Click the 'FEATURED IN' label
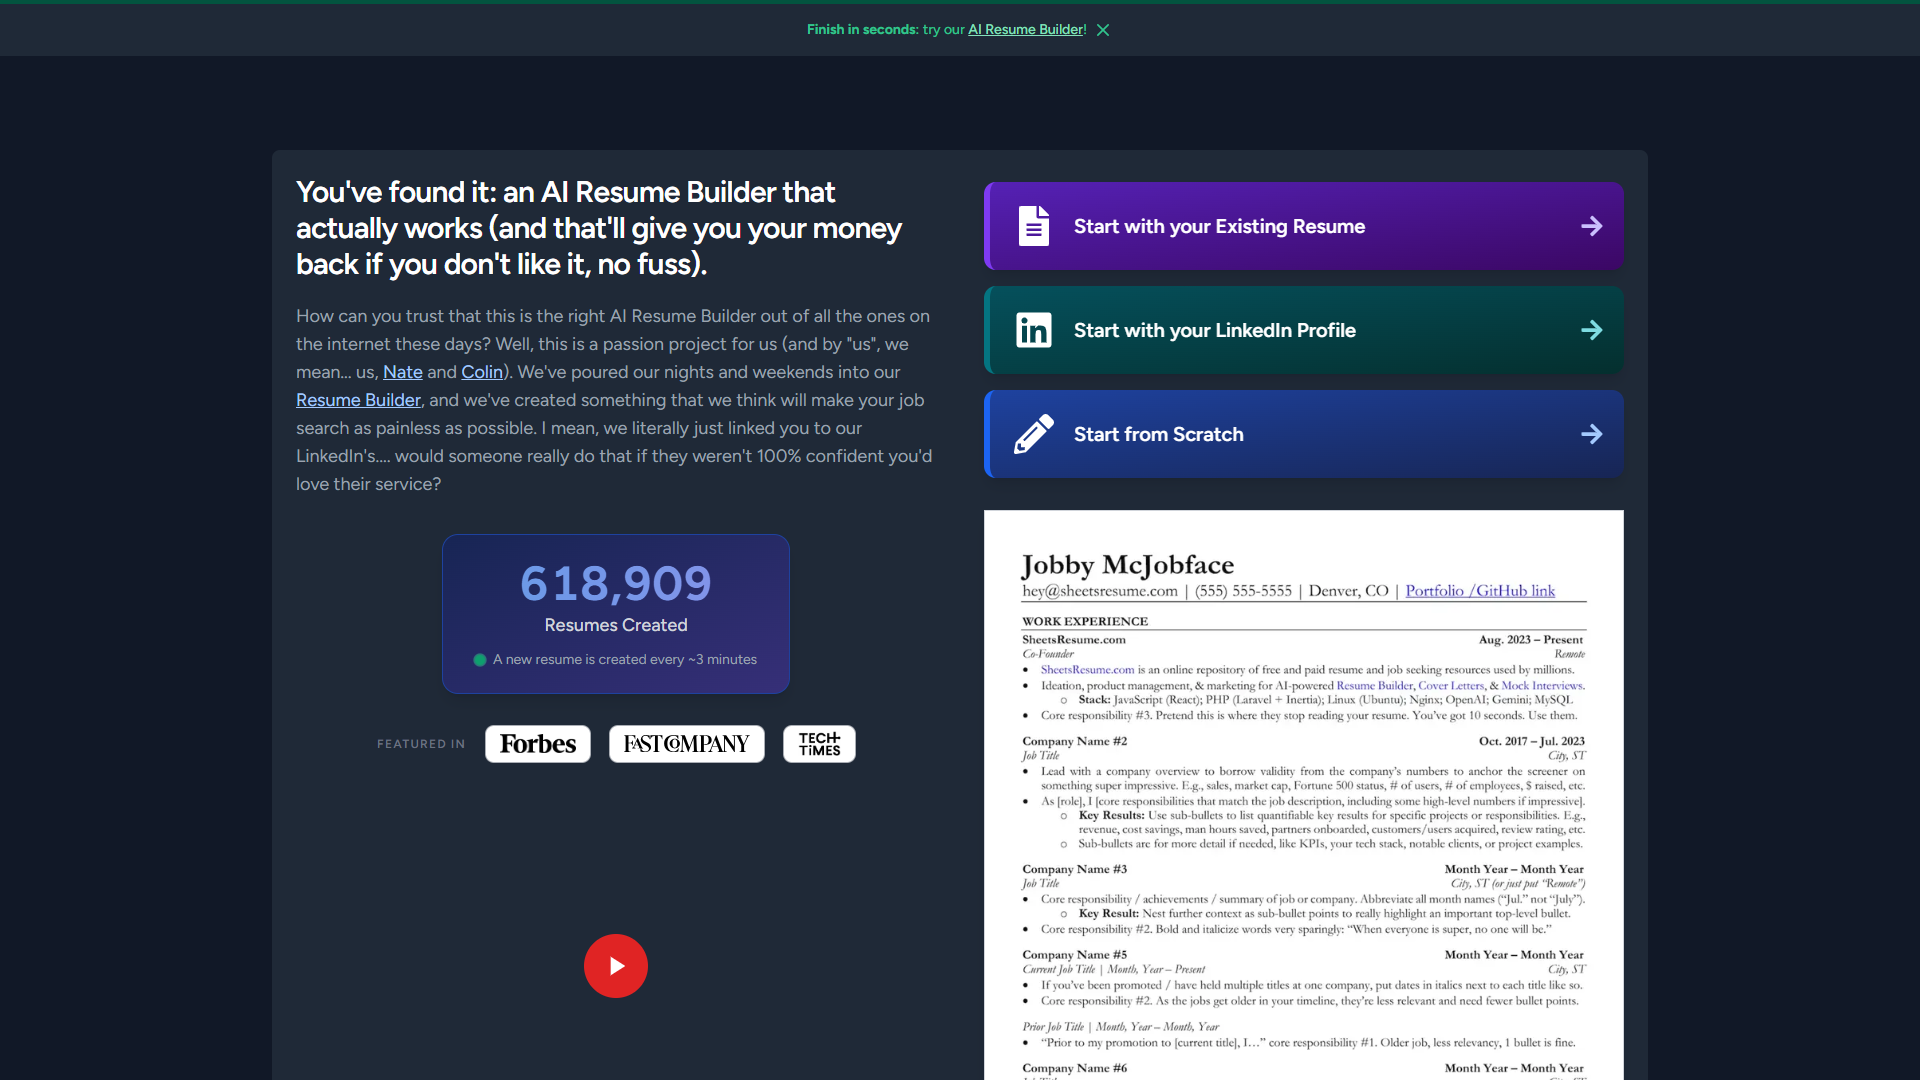The width and height of the screenshot is (1920, 1080). (x=421, y=744)
